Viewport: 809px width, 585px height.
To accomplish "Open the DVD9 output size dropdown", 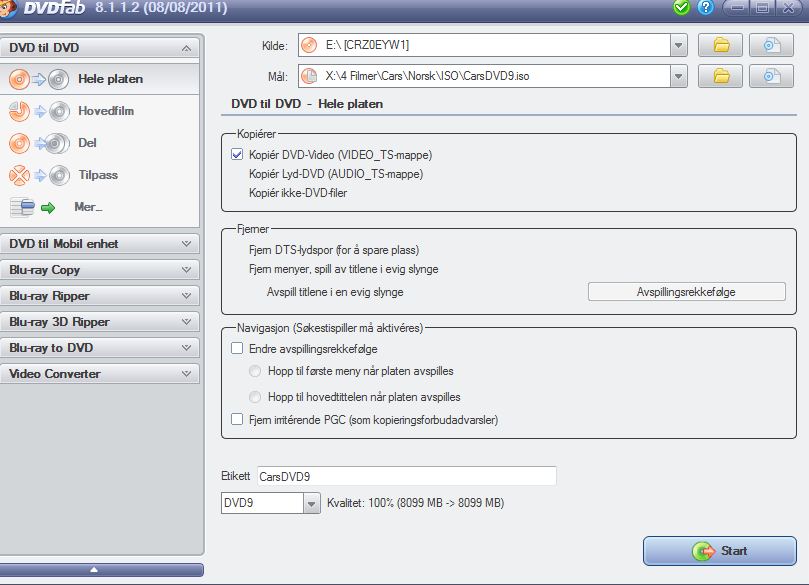I will (x=311, y=503).
